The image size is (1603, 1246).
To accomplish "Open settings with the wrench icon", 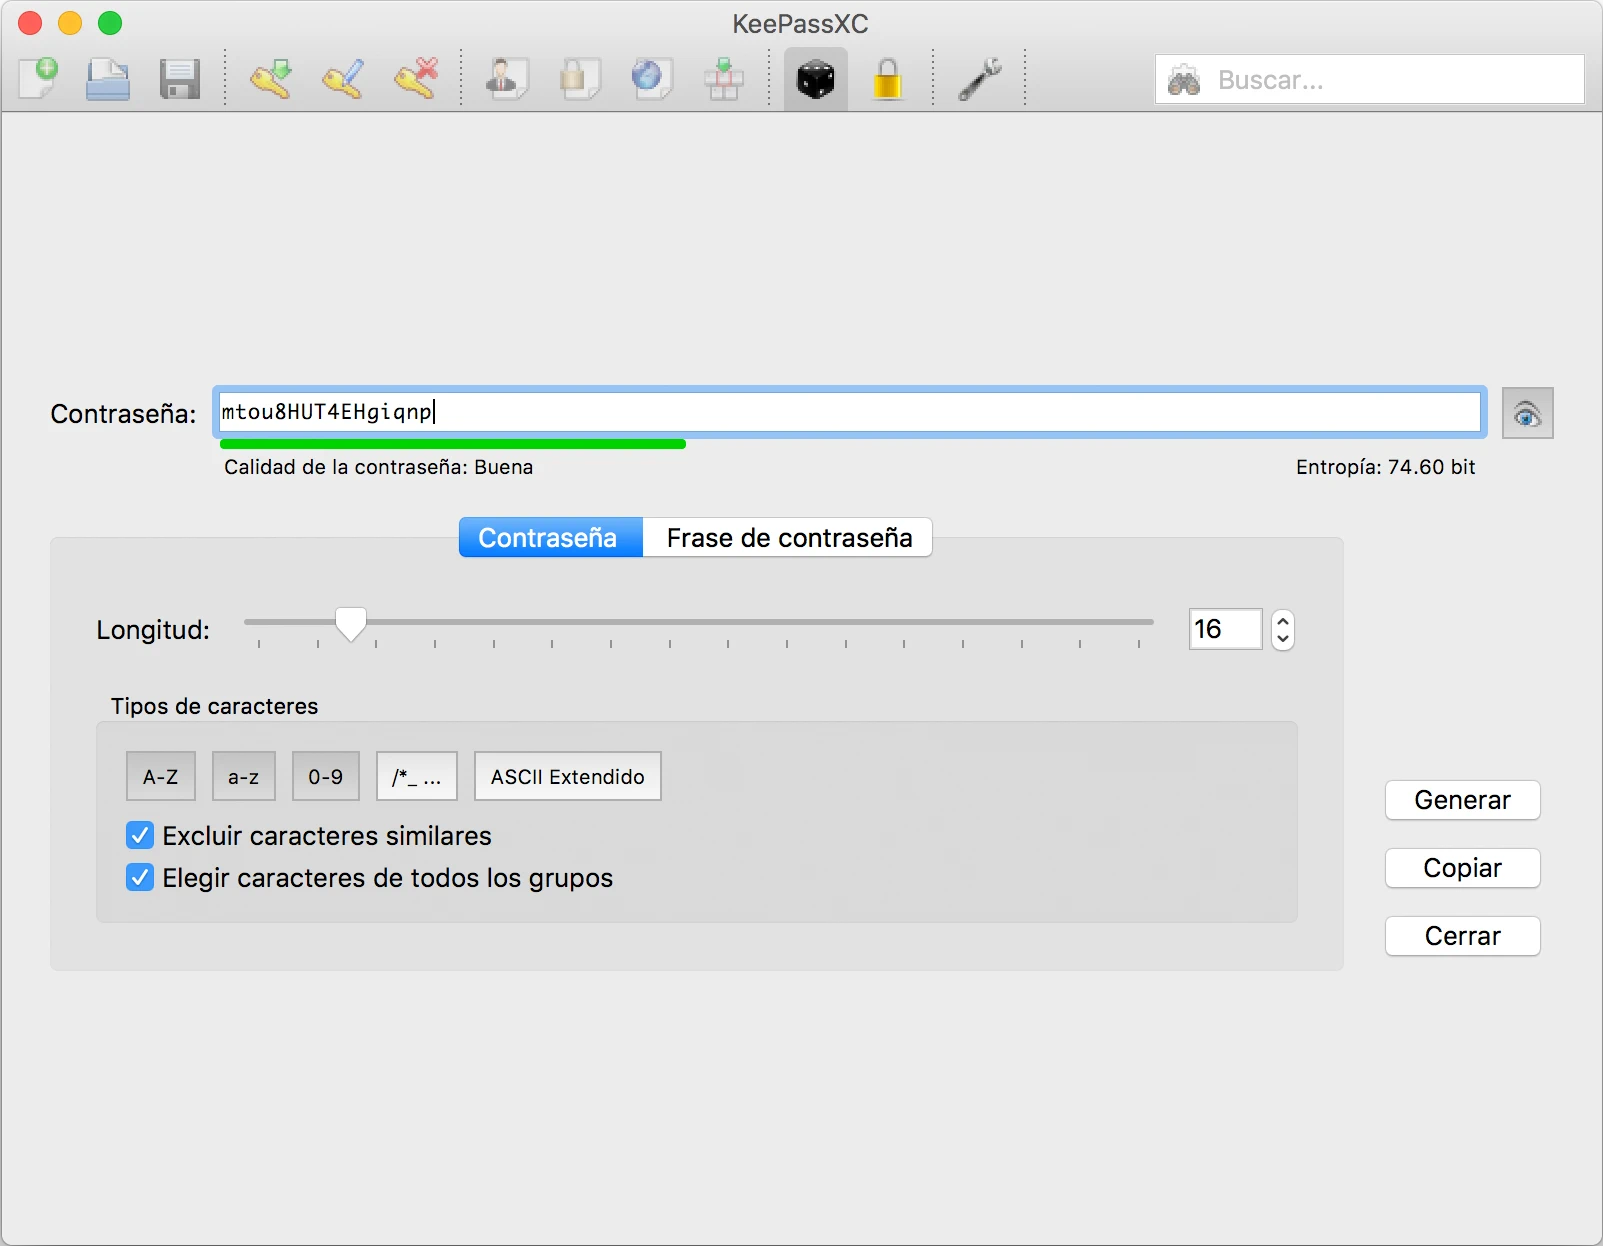I will pos(980,79).
